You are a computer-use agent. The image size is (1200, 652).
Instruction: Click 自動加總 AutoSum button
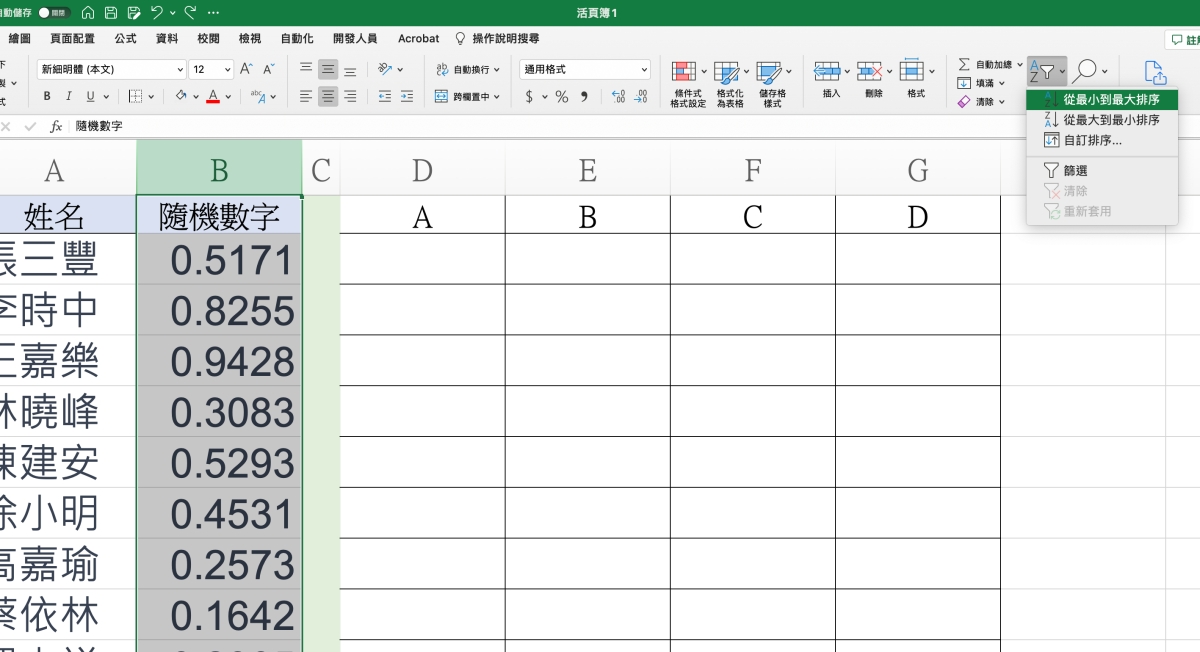pyautogui.click(x=990, y=64)
